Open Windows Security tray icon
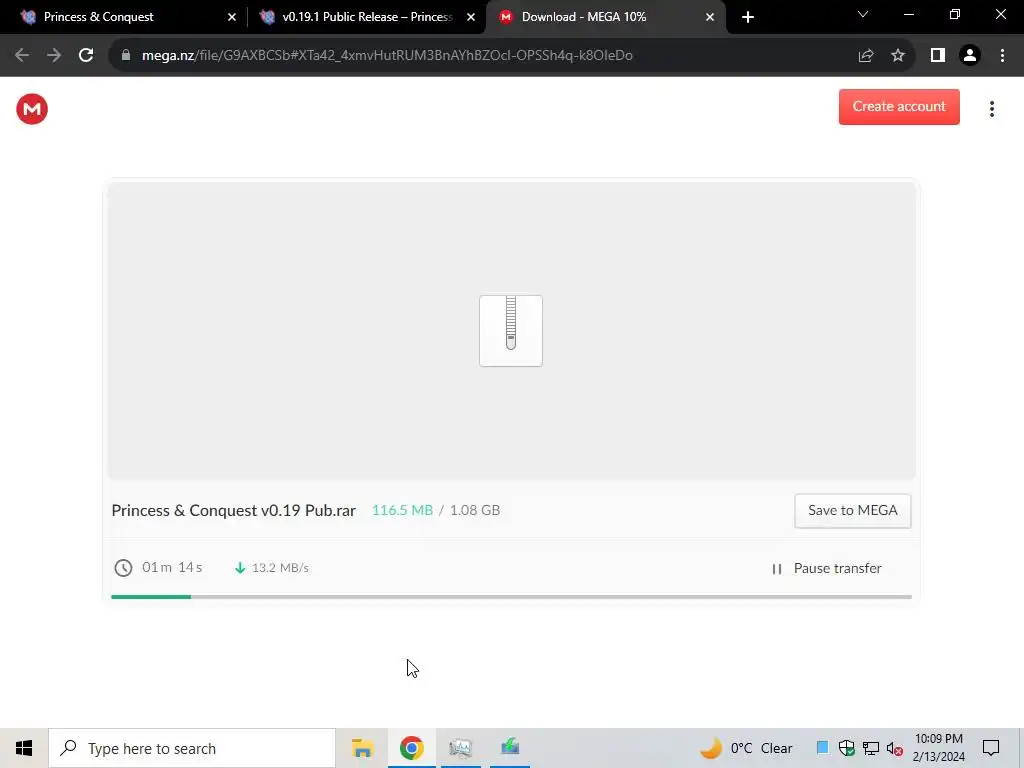 tap(846, 748)
